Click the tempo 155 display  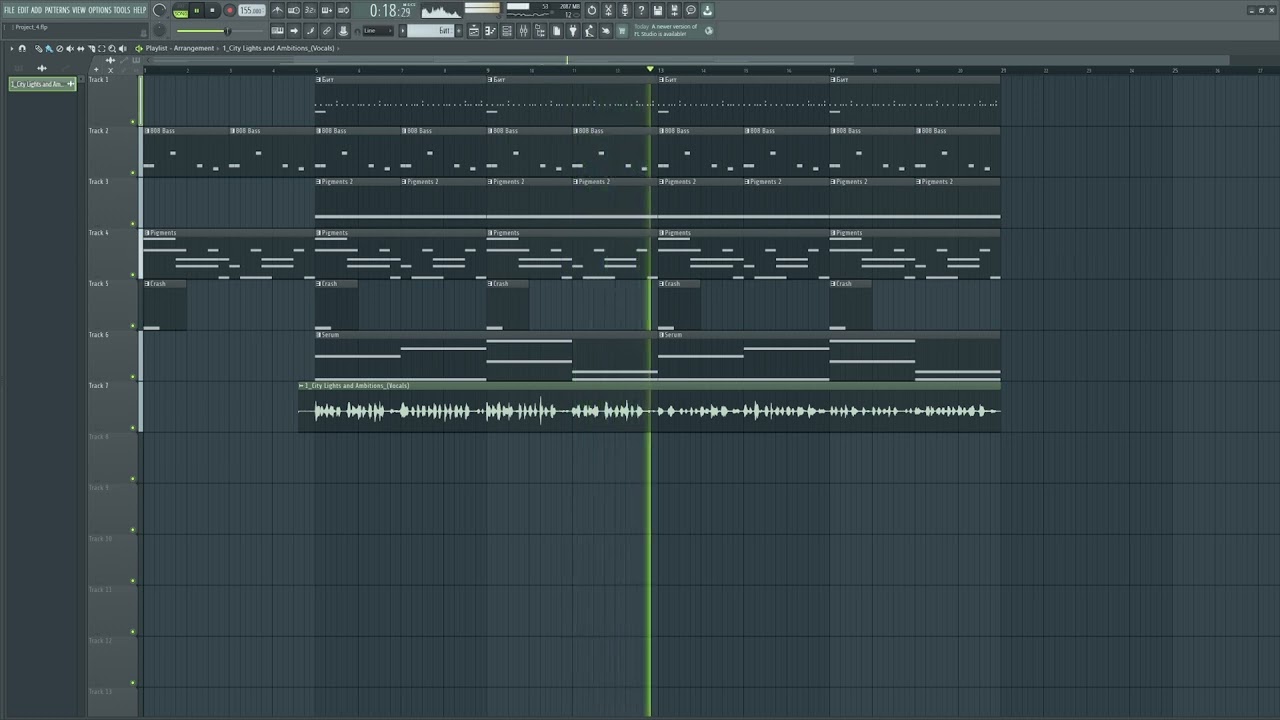252,10
